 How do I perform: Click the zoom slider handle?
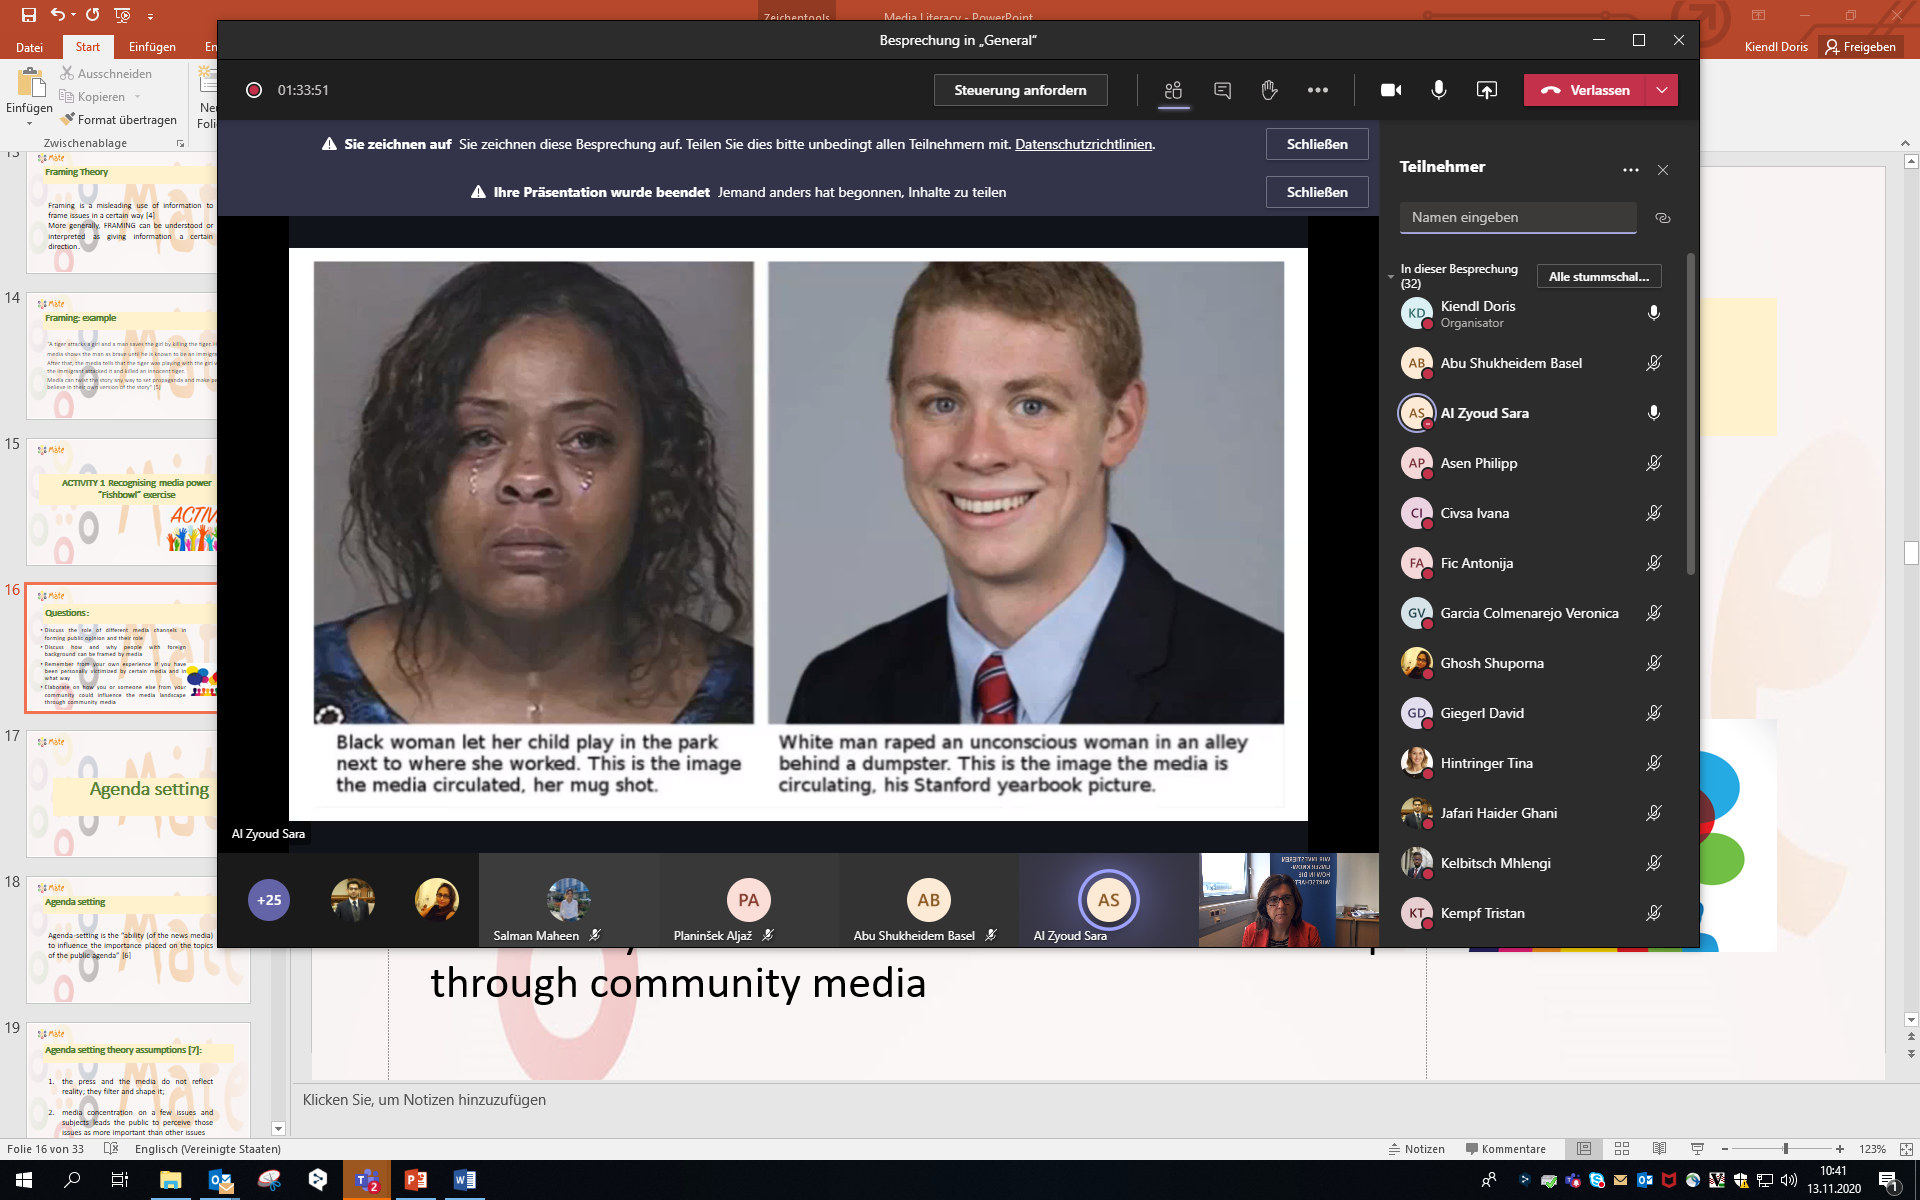point(1785,1149)
